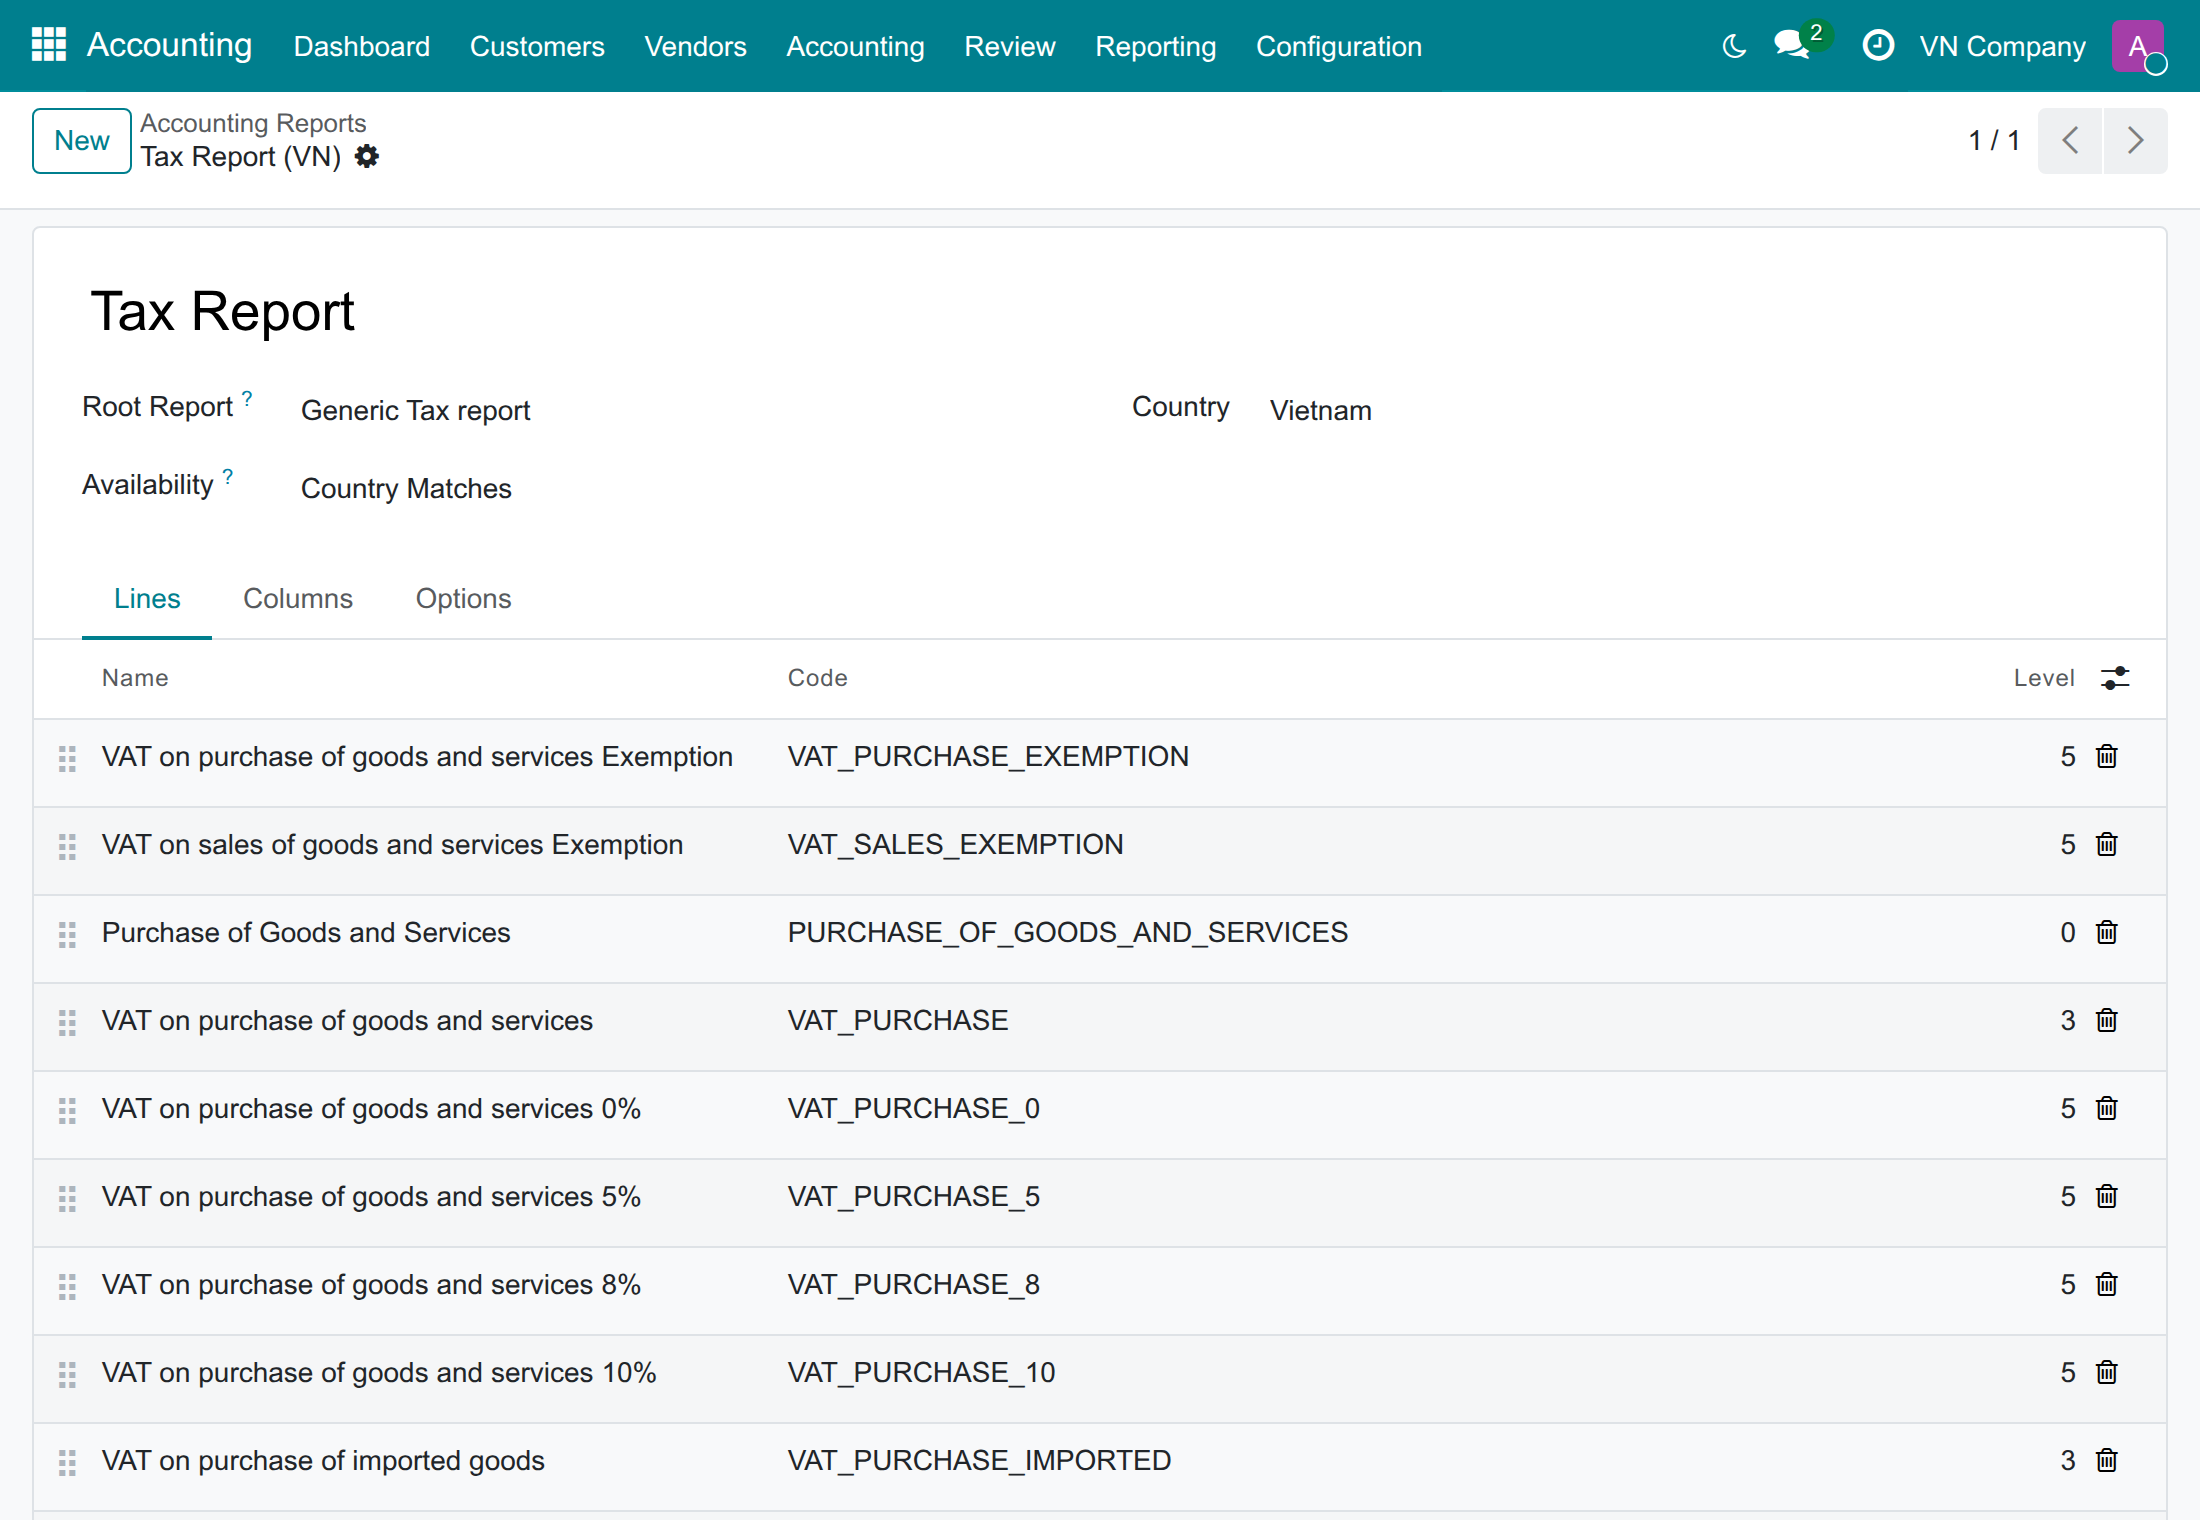Delete the VAT_PURCHASE_5 line
The width and height of the screenshot is (2200, 1520).
[2107, 1197]
